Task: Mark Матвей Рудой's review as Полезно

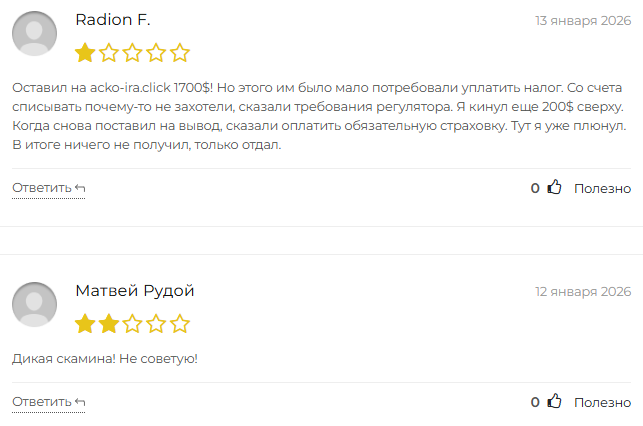Action: point(602,402)
